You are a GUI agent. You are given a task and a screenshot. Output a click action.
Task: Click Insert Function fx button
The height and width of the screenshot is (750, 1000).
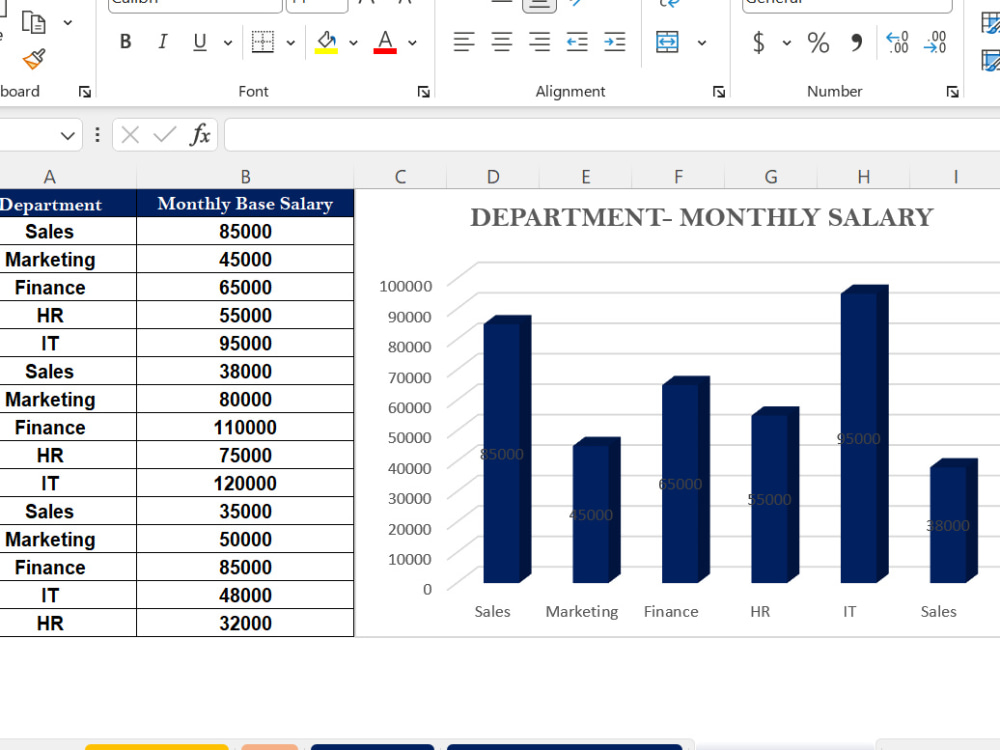coord(200,135)
